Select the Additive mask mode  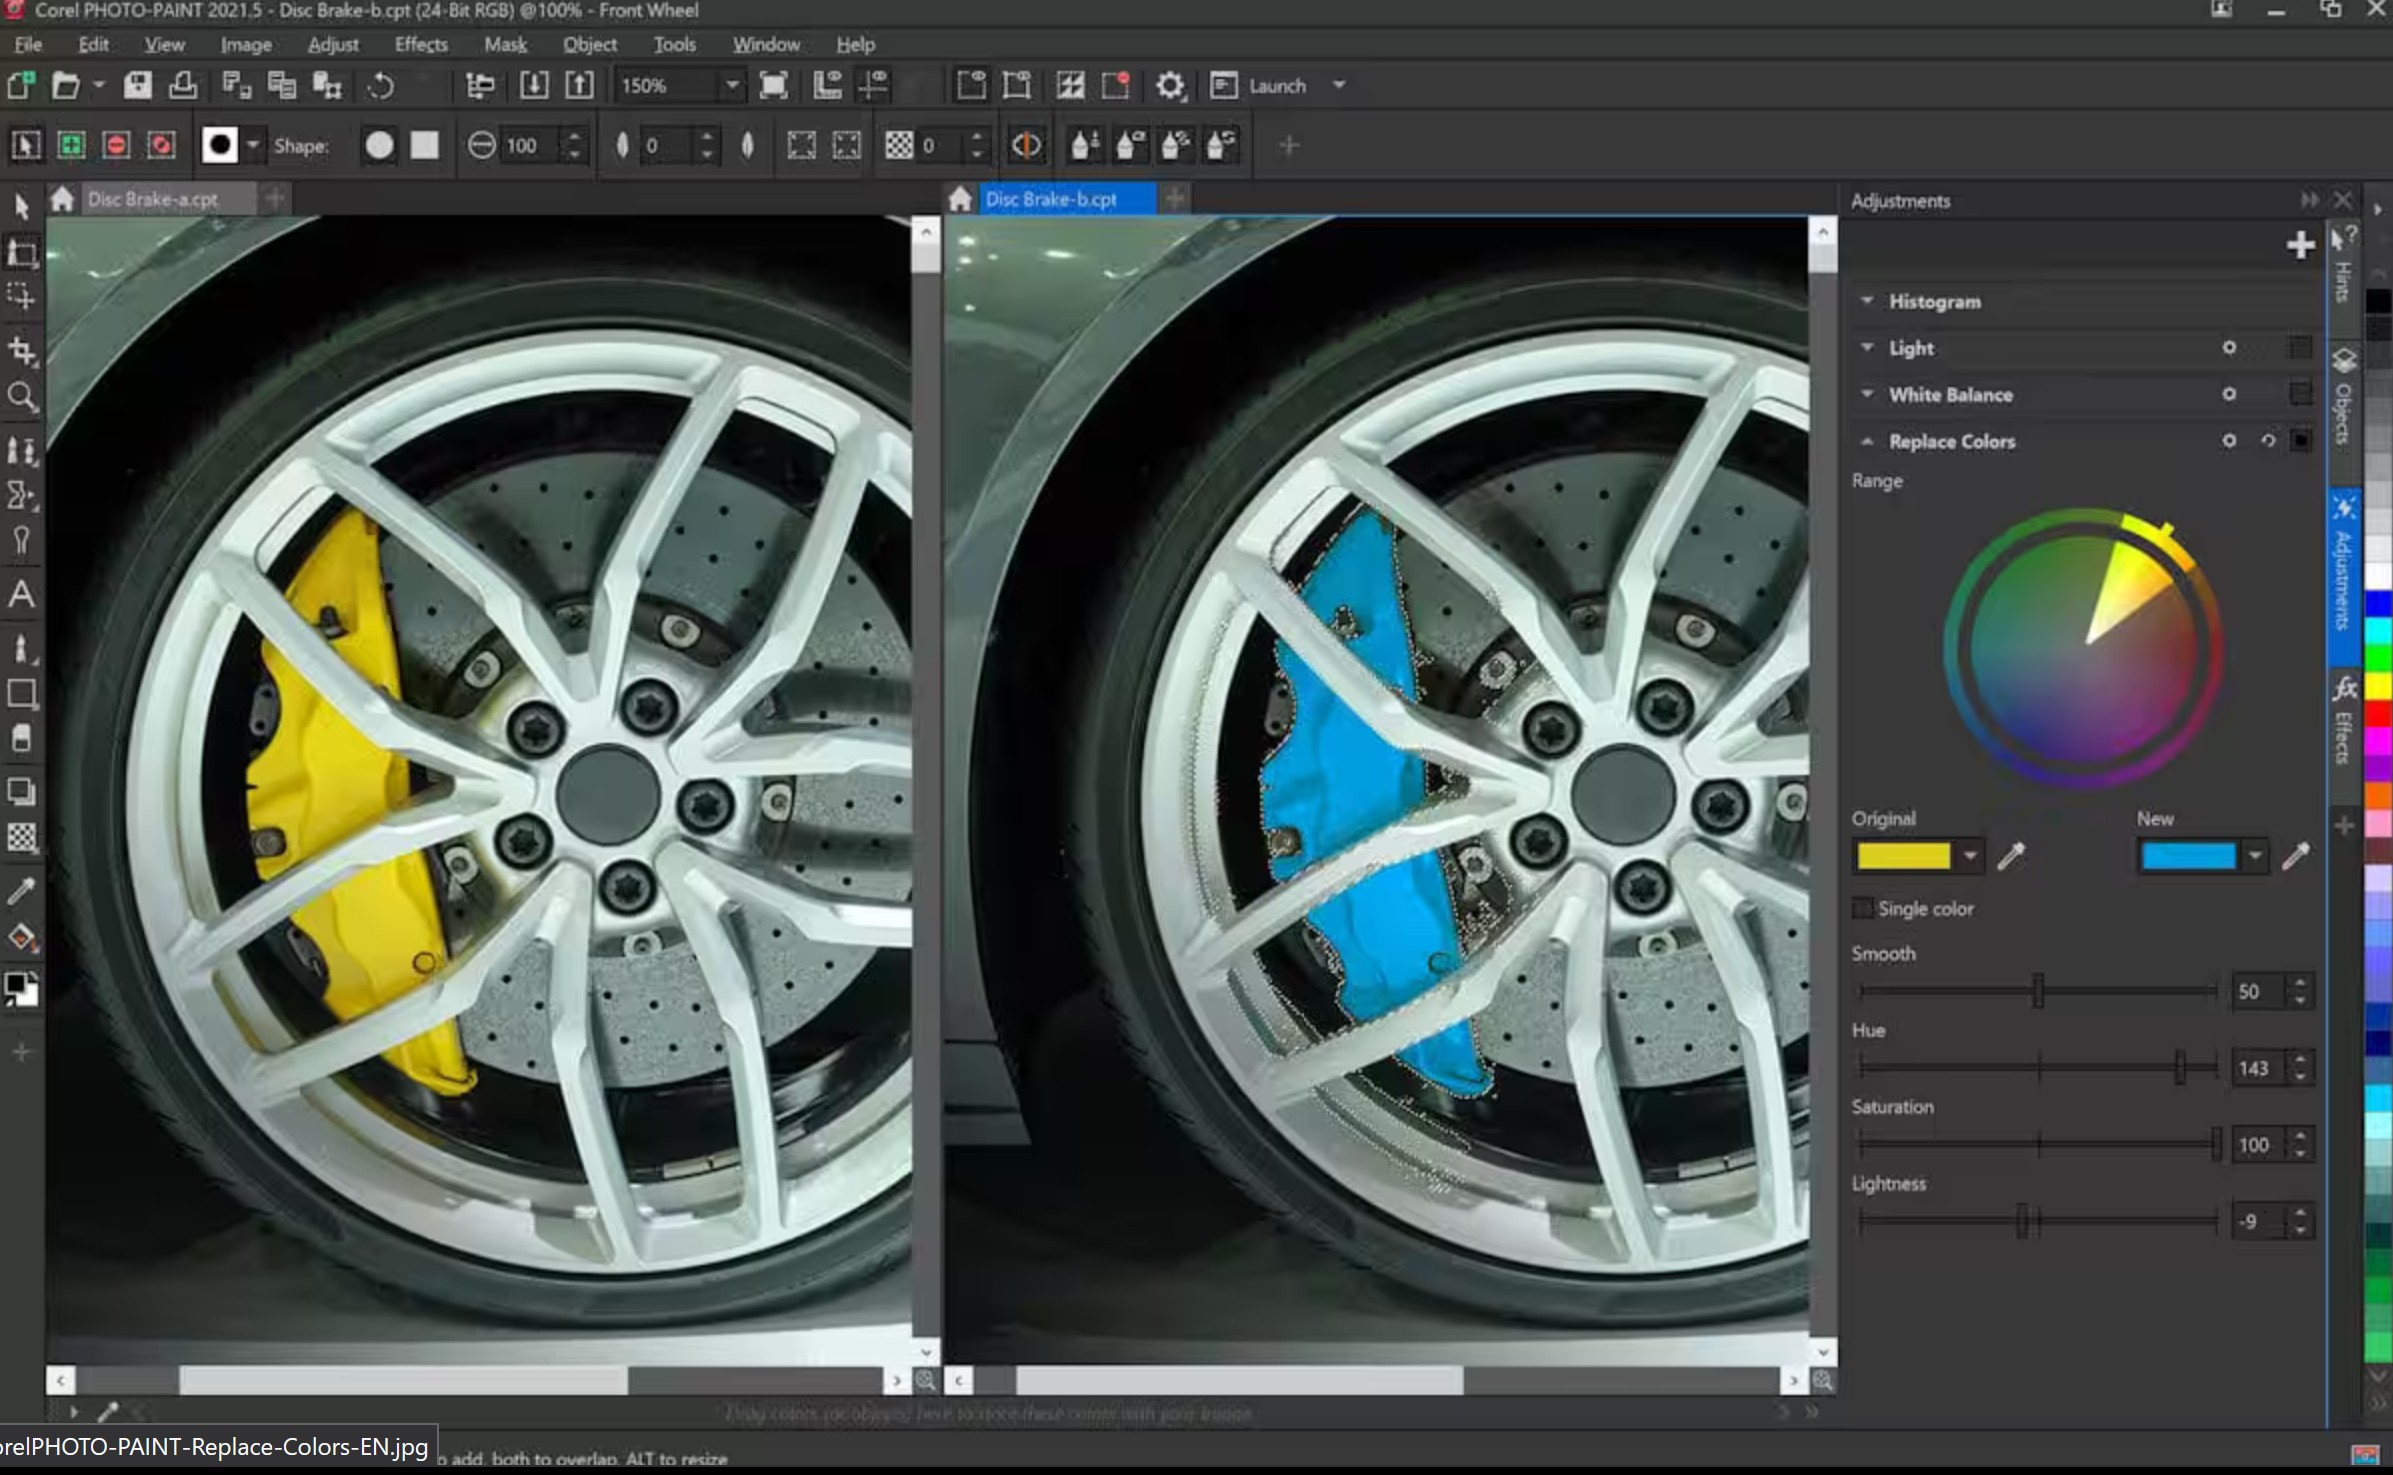[71, 145]
